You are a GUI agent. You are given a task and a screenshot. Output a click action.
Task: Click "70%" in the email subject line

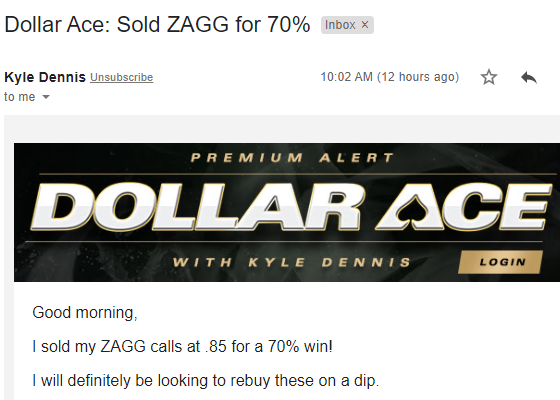point(289,25)
